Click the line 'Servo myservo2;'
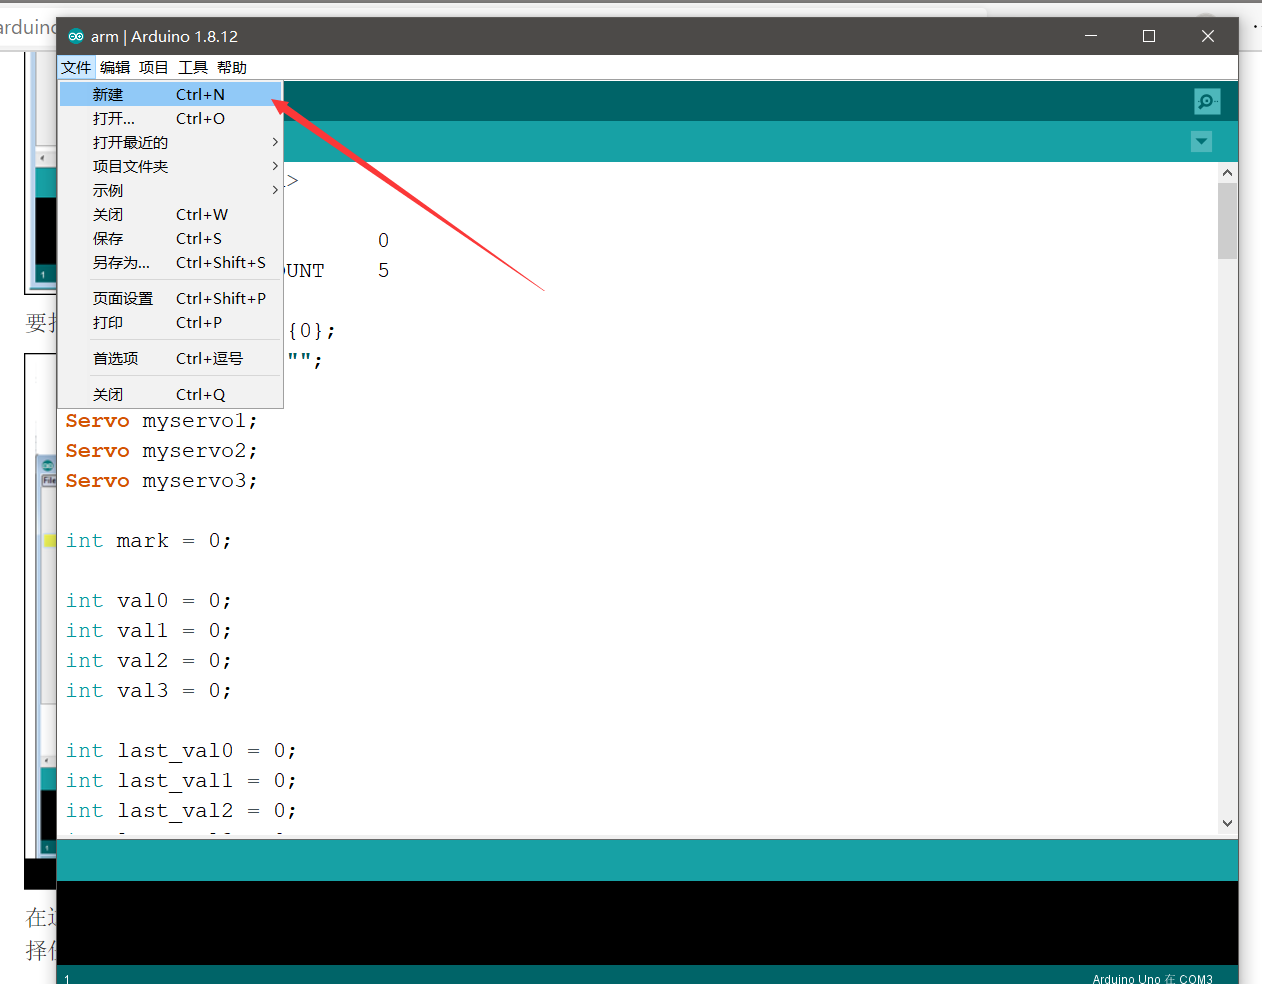The height and width of the screenshot is (984, 1262). point(162,451)
